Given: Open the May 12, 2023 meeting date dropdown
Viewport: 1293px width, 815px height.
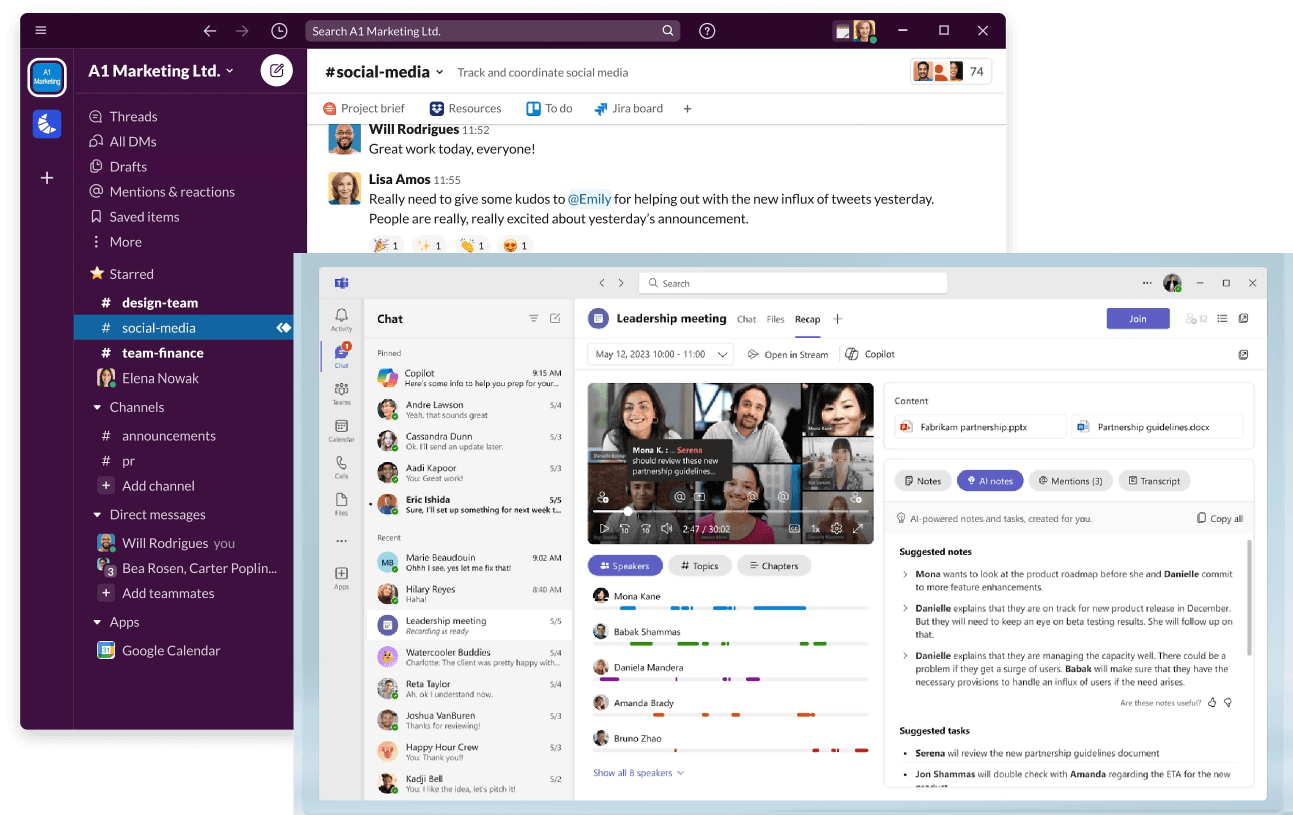Looking at the screenshot, I should 661,354.
